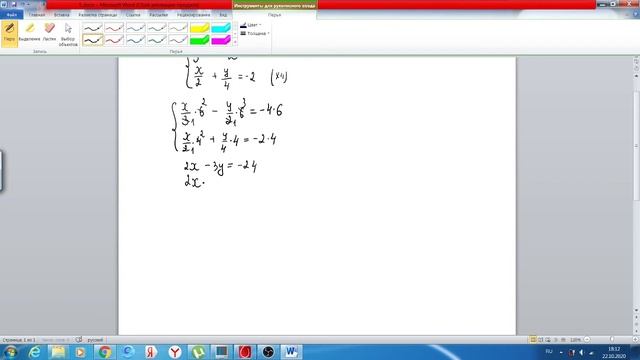The width and height of the screenshot is (640, 360).
Task: Open the Файл tab
Action: 11,15
